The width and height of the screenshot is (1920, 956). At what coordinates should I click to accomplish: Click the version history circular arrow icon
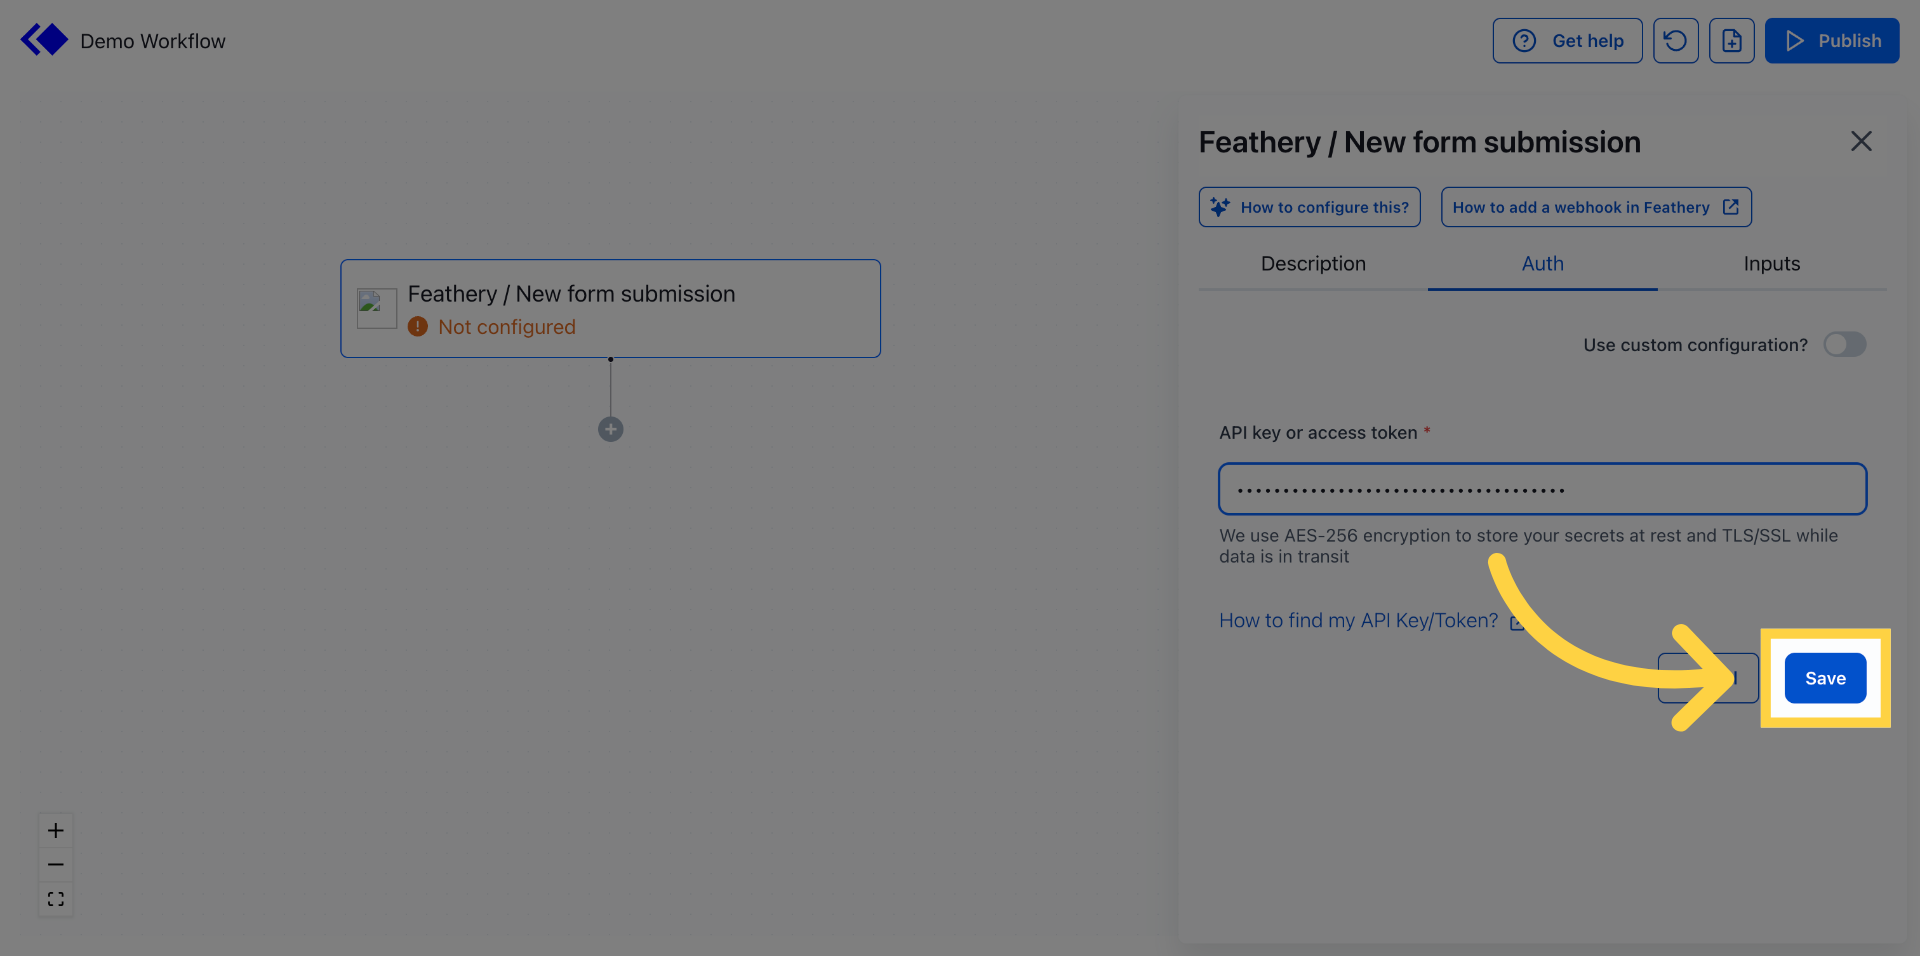tap(1675, 41)
